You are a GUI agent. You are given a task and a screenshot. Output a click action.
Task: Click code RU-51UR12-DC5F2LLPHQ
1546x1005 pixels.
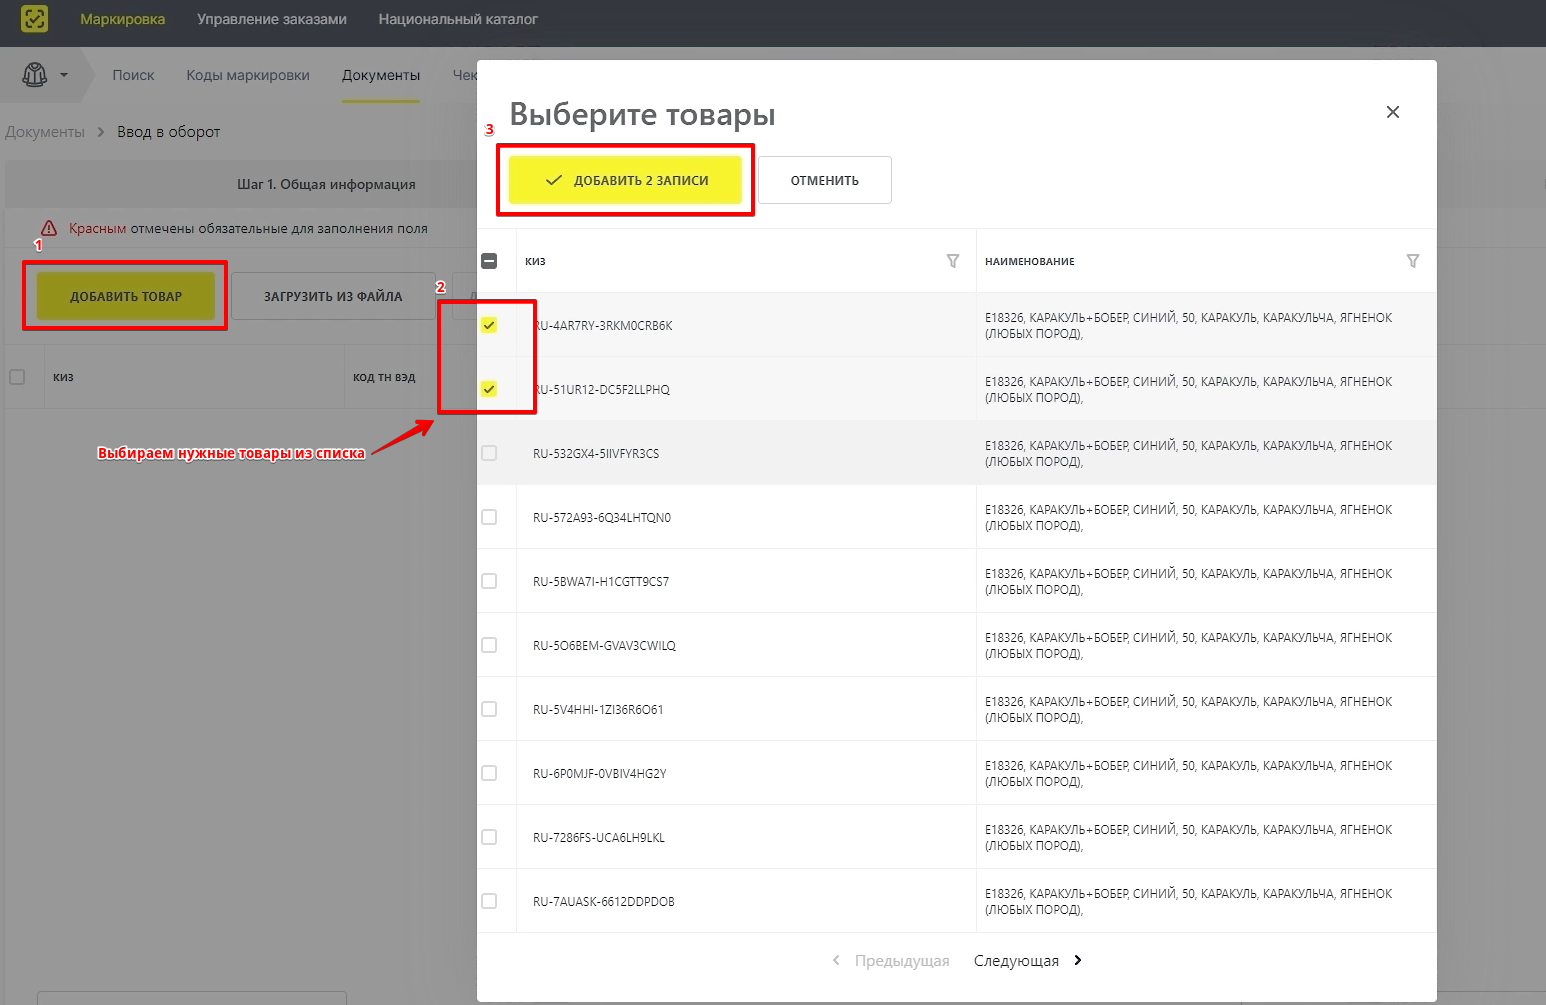point(601,389)
